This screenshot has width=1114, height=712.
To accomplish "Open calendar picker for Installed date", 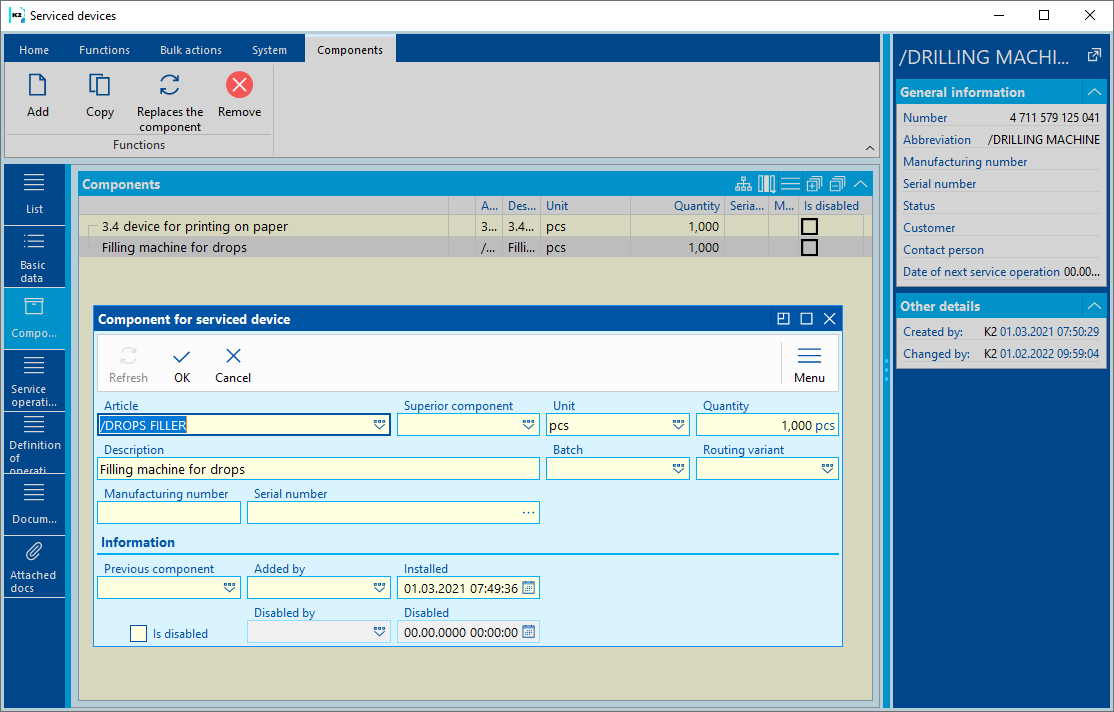I will (529, 588).
